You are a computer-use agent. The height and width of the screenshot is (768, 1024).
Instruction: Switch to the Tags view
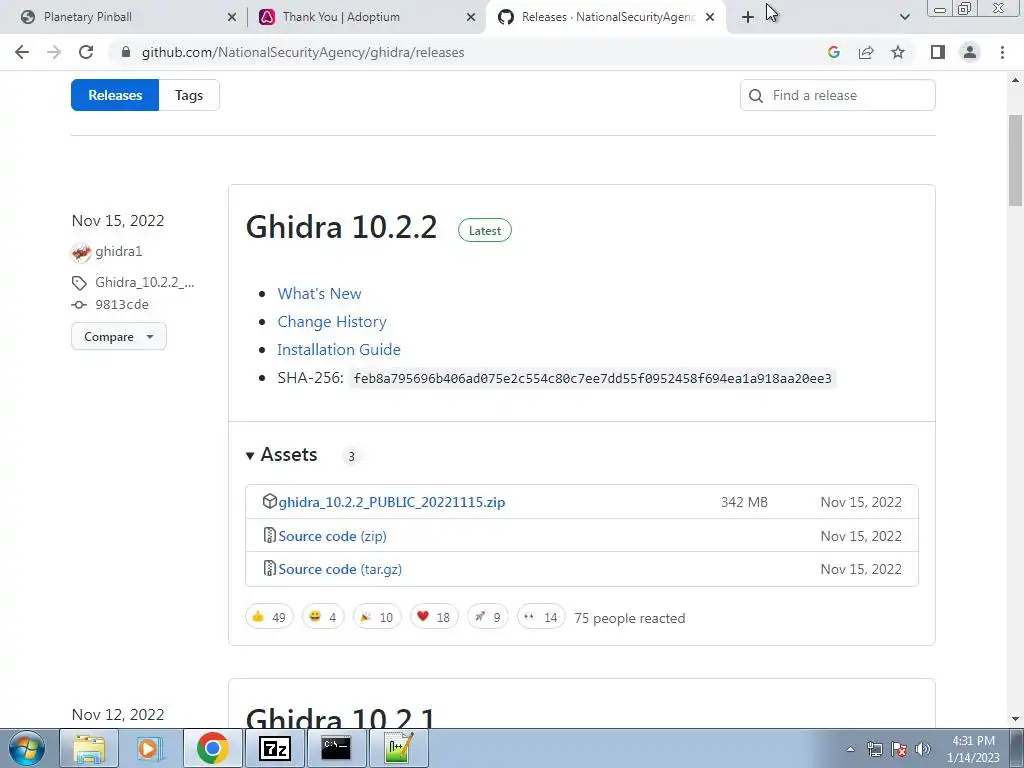tap(189, 95)
